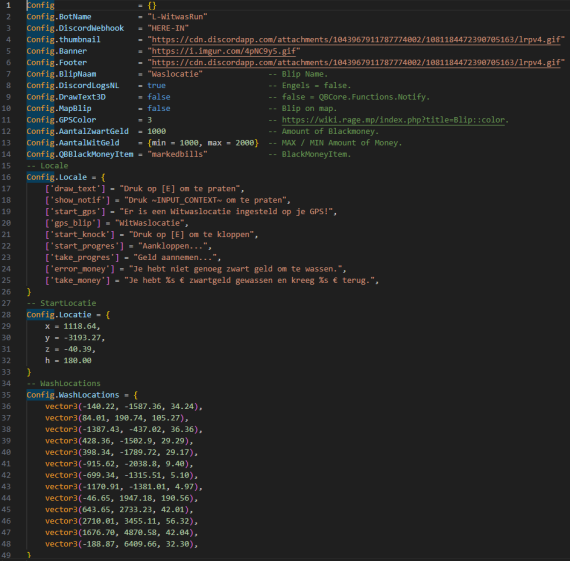Click the "Aankloppen..." string

(x=173, y=246)
